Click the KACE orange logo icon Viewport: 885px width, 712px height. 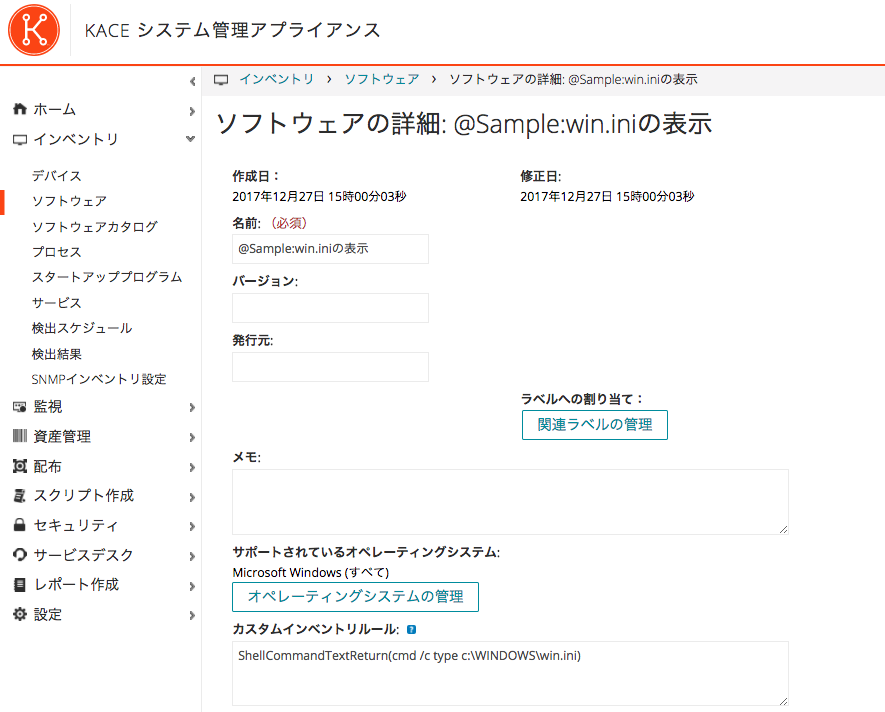tap(34, 30)
